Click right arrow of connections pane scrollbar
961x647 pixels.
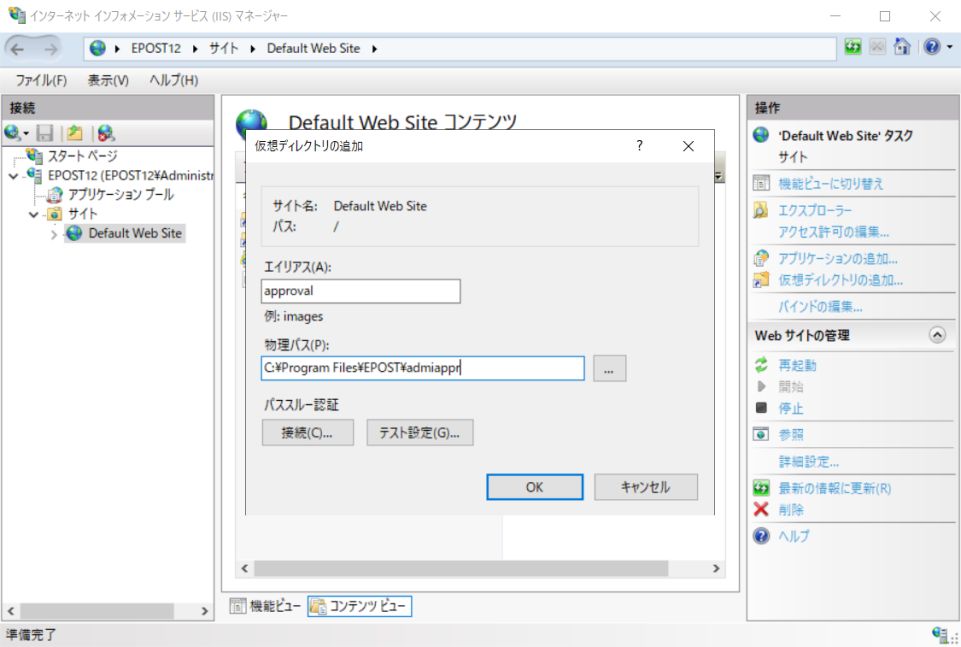pos(205,611)
